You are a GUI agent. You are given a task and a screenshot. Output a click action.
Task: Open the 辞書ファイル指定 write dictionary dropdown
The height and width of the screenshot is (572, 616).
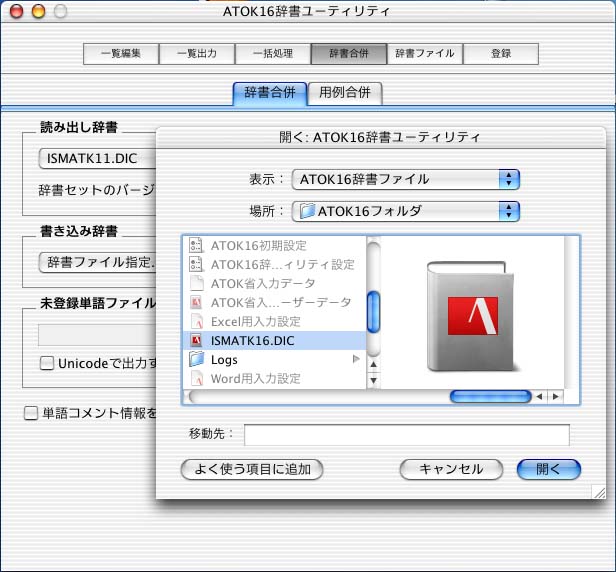pos(97,262)
